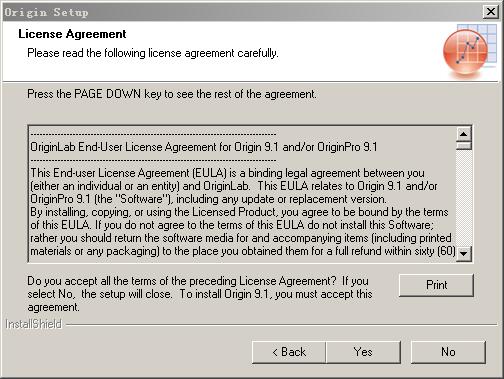The width and height of the screenshot is (504, 379).
Task: Click the scrollbar down arrow
Action: coord(464,254)
